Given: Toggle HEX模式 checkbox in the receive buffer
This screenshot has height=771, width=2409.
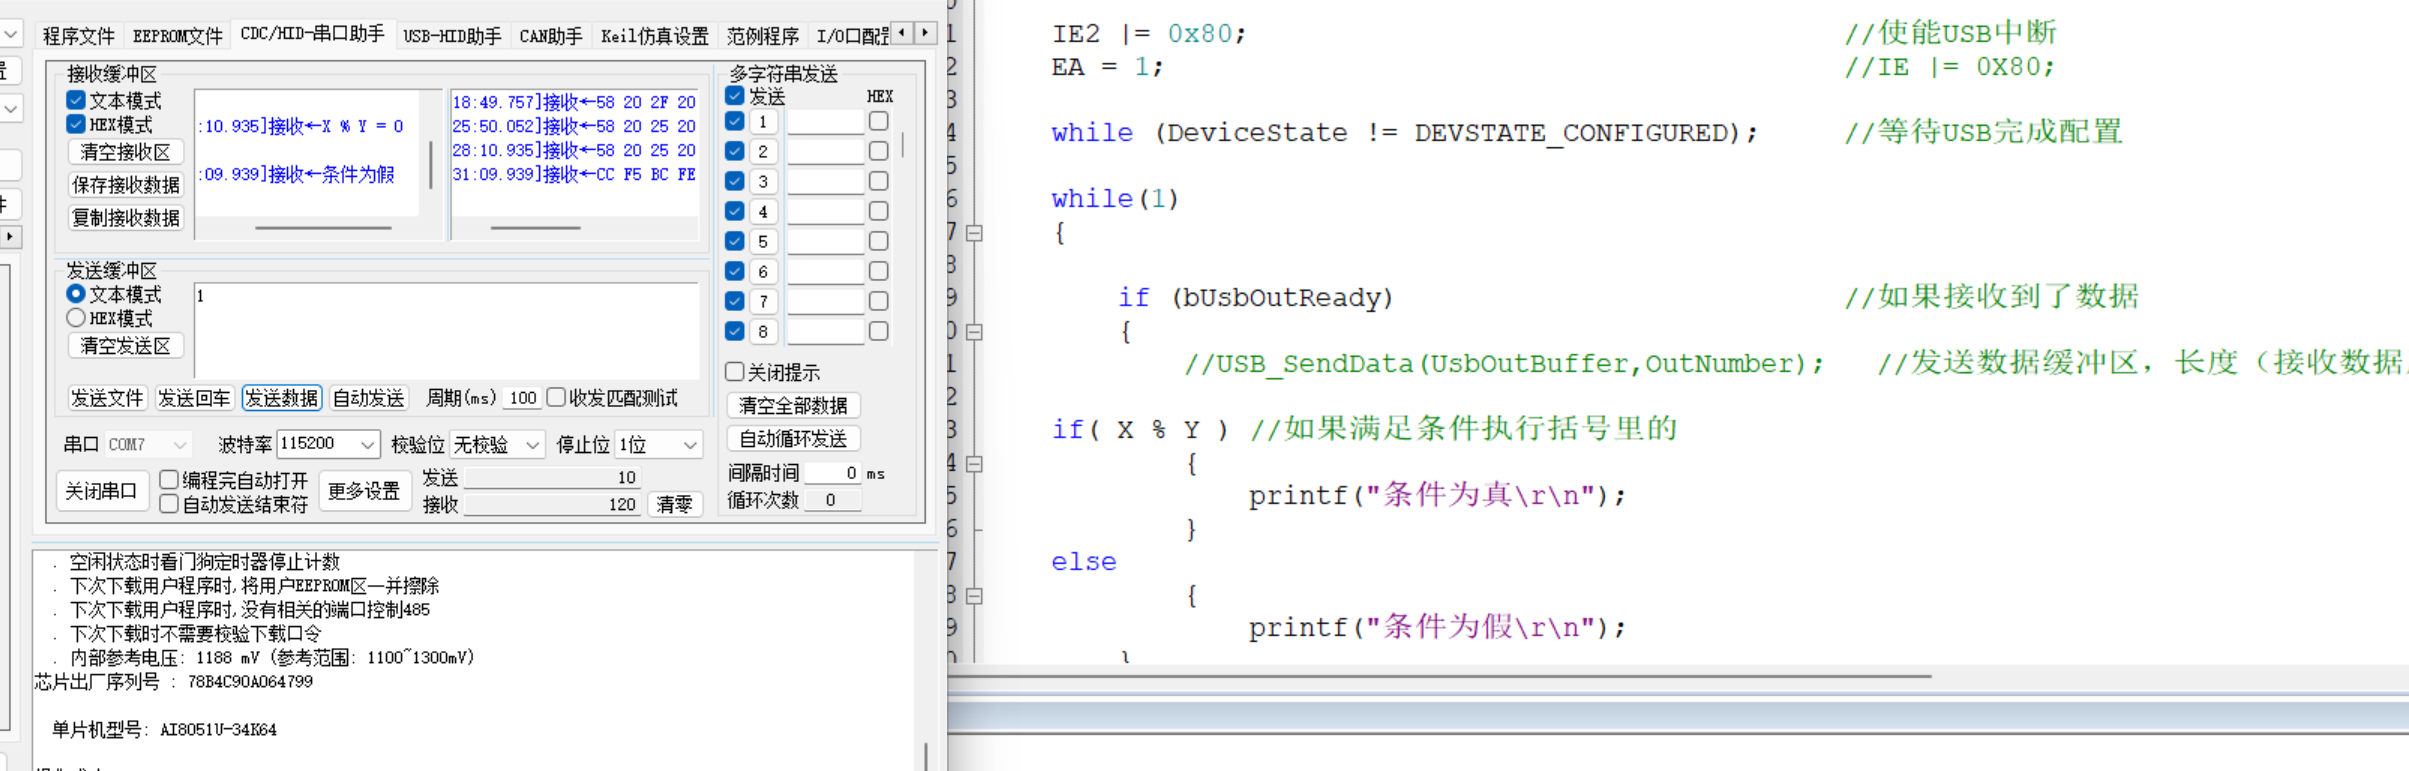Looking at the screenshot, I should tap(76, 124).
